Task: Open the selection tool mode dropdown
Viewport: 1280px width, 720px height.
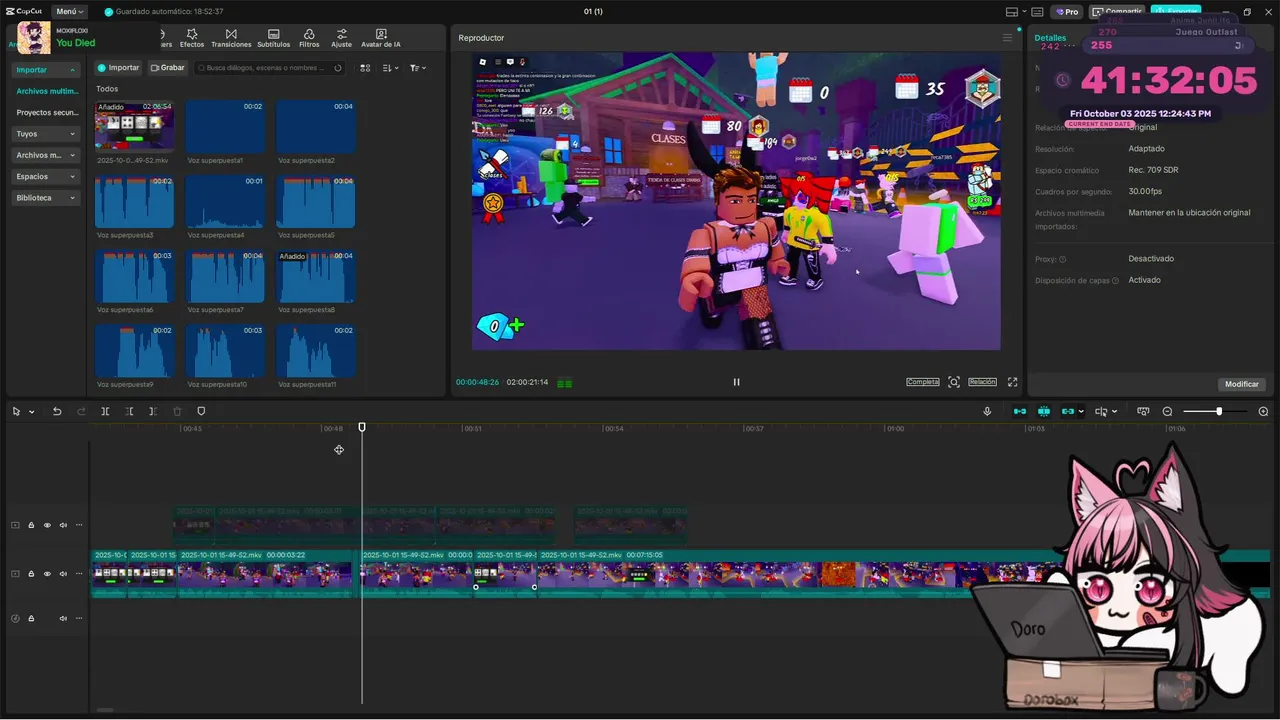Action: pyautogui.click(x=32, y=412)
